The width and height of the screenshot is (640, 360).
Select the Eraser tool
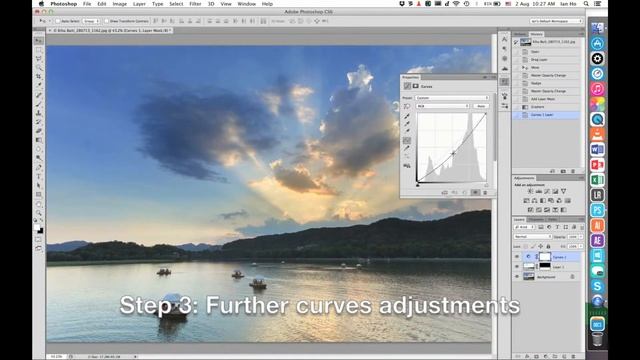[x=39, y=131]
